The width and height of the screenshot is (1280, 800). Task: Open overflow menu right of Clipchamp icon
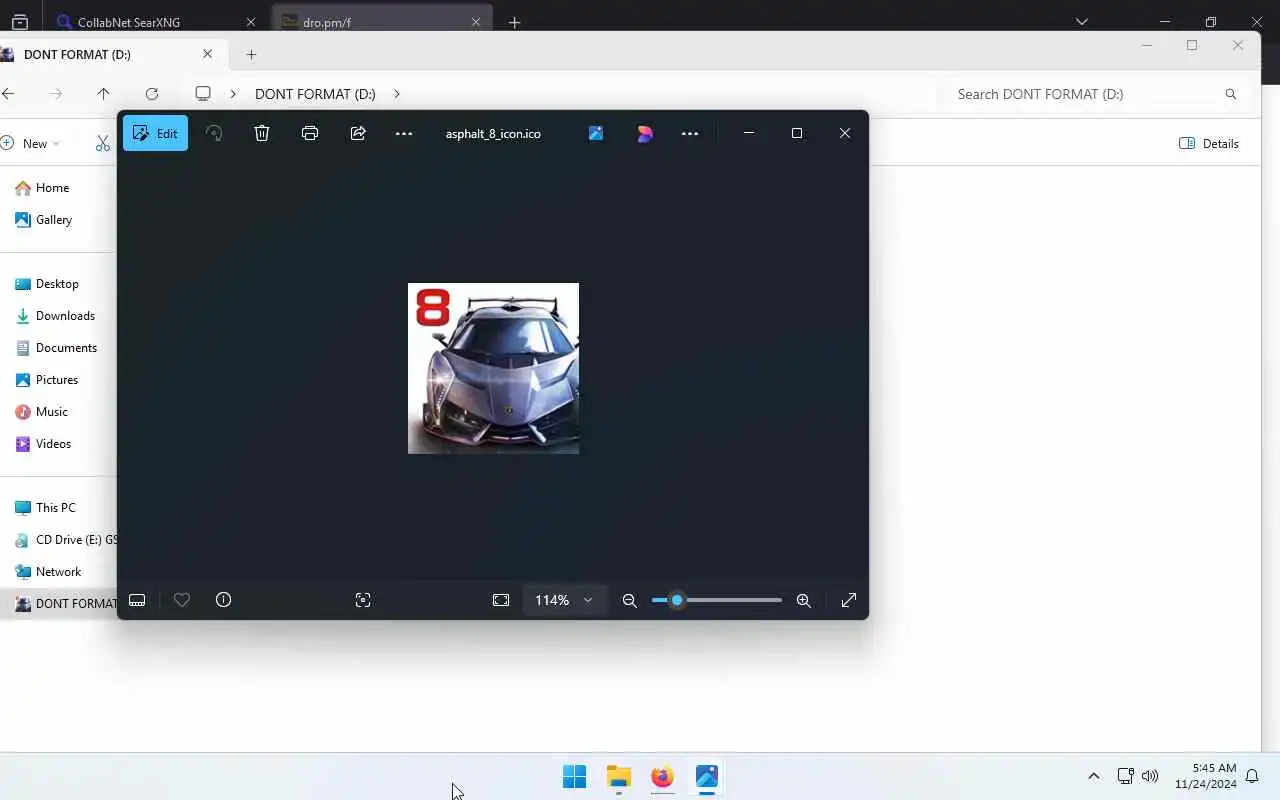pyautogui.click(x=690, y=133)
